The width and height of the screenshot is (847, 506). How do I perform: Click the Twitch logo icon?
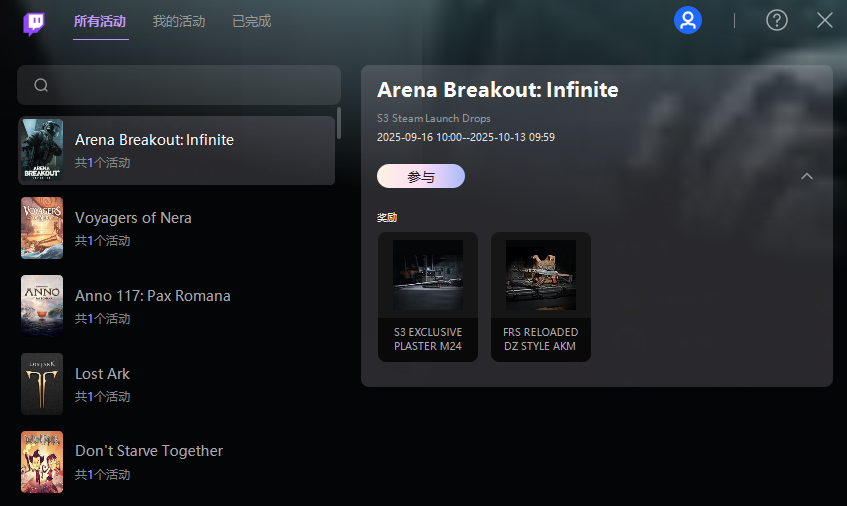tap(35, 23)
